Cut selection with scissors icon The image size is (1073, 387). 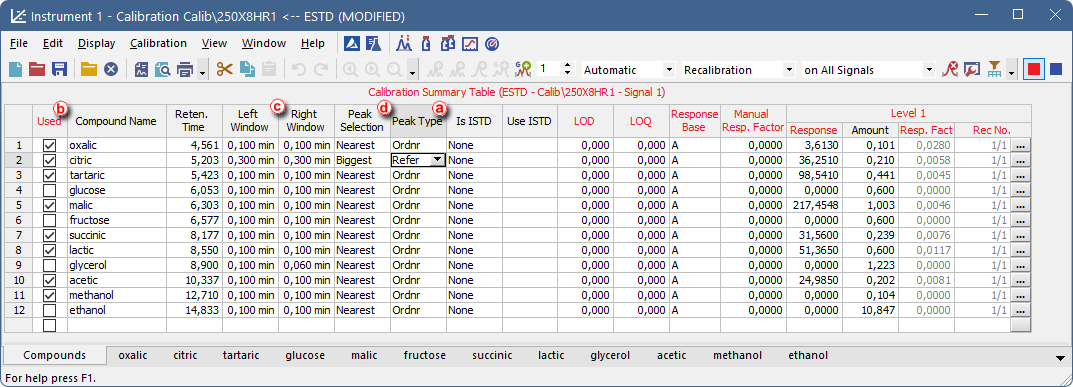click(224, 69)
